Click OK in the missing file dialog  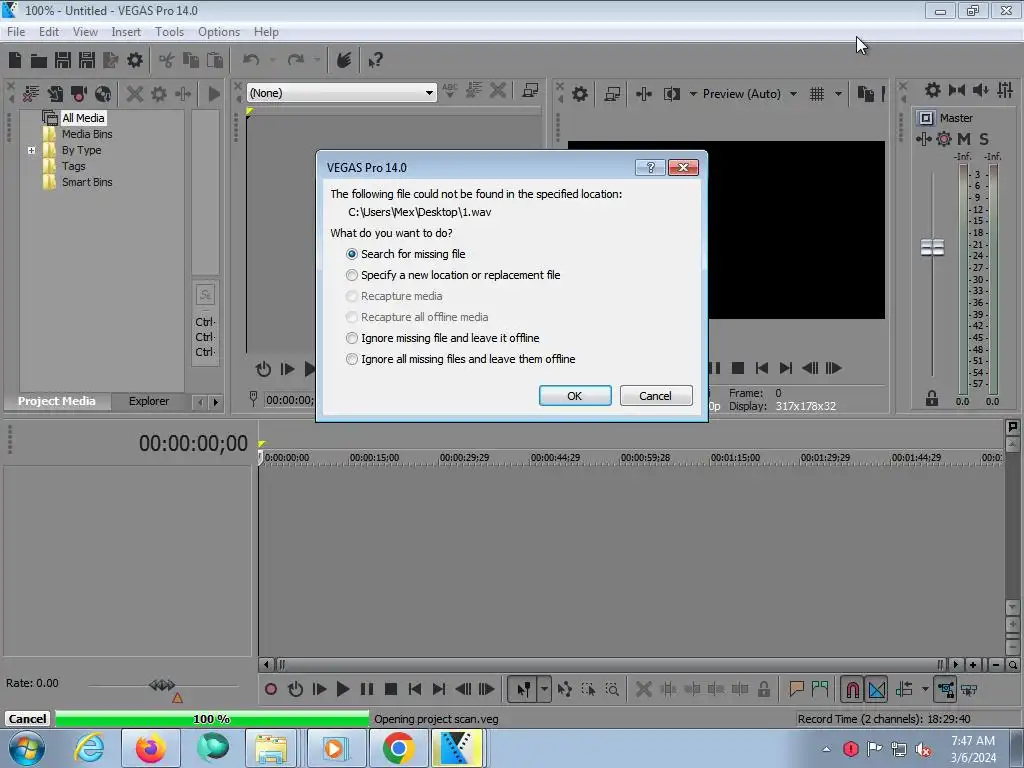click(x=575, y=396)
